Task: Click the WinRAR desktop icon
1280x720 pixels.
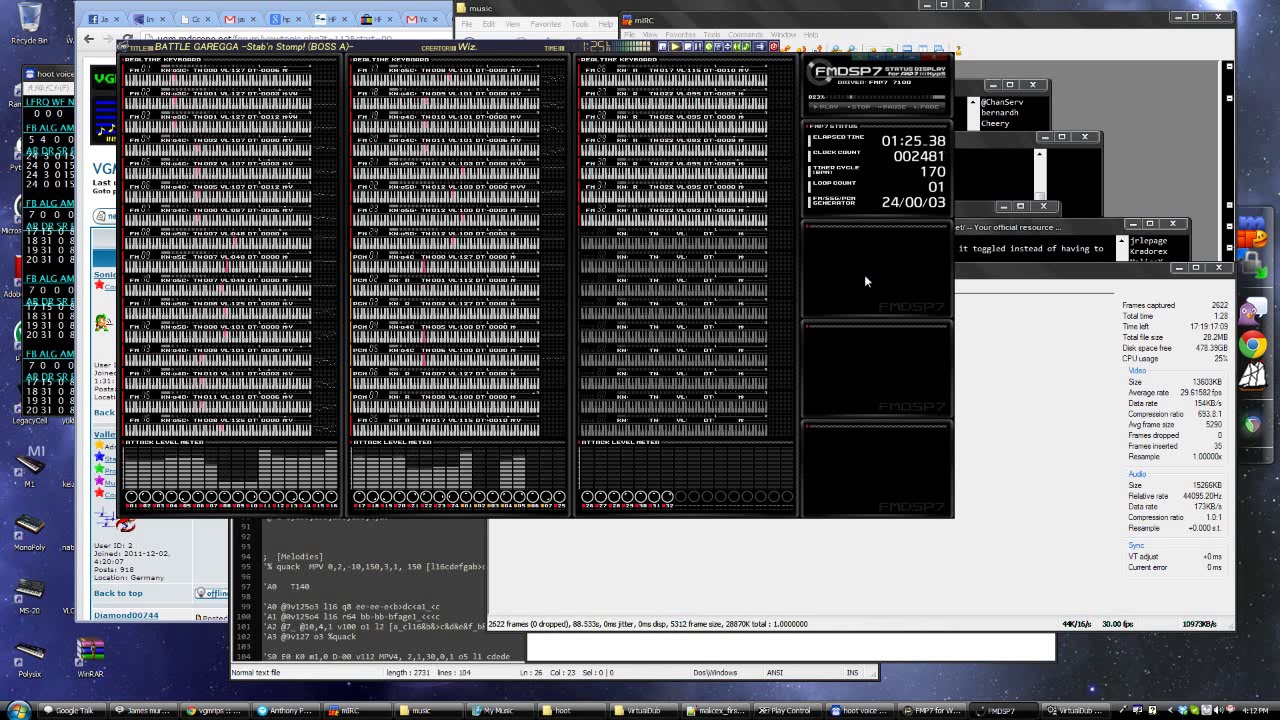Action: pos(90,657)
